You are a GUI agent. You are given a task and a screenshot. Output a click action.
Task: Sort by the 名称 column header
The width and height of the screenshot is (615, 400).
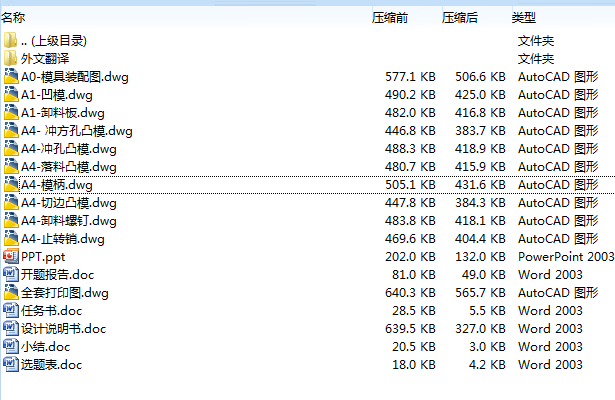coord(13,18)
